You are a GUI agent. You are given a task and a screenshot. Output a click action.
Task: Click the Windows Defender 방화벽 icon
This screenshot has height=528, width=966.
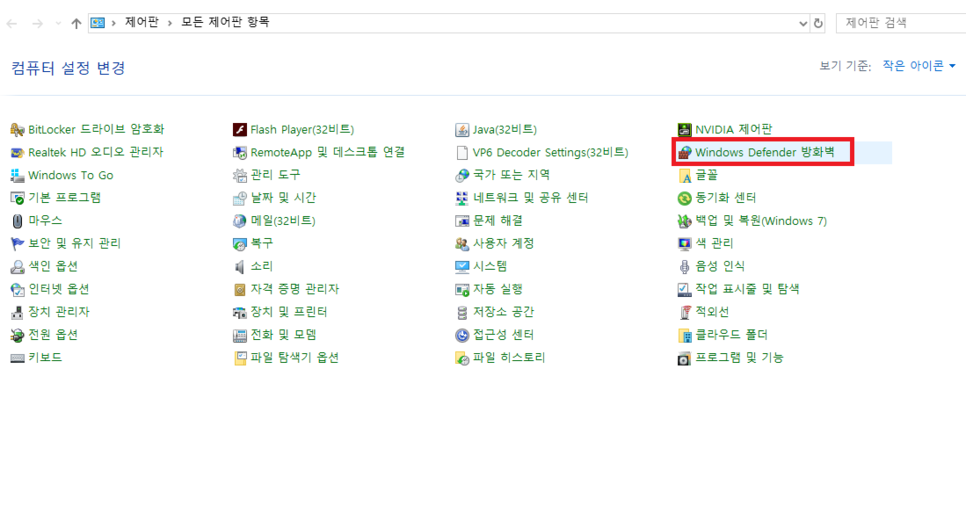[x=684, y=152]
